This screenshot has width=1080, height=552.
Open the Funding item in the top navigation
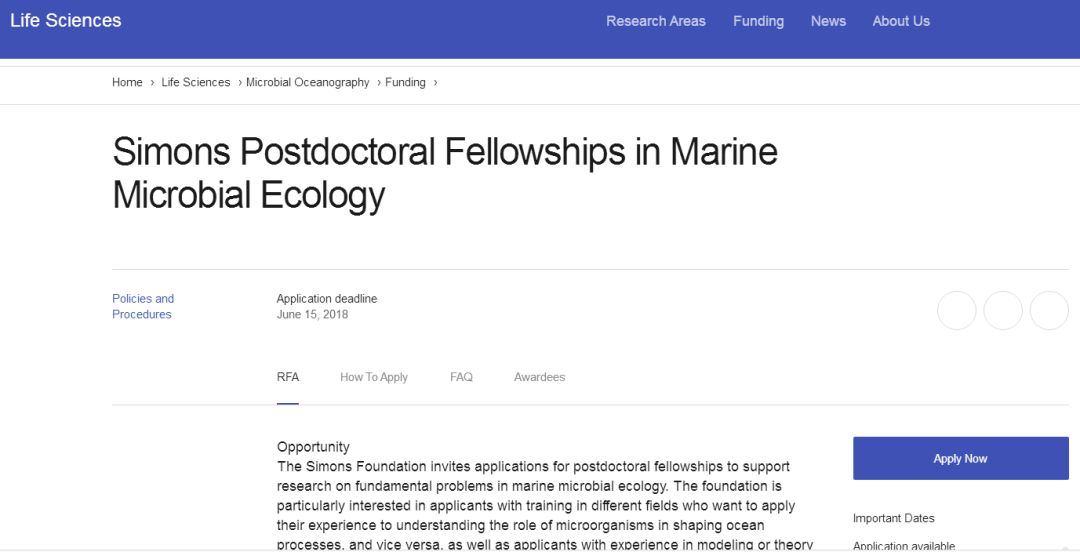tap(758, 21)
